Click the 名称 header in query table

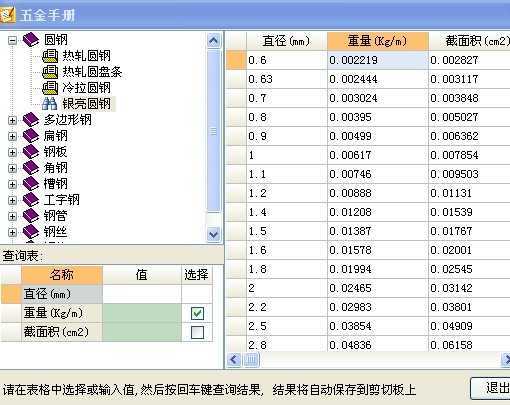(x=62, y=275)
